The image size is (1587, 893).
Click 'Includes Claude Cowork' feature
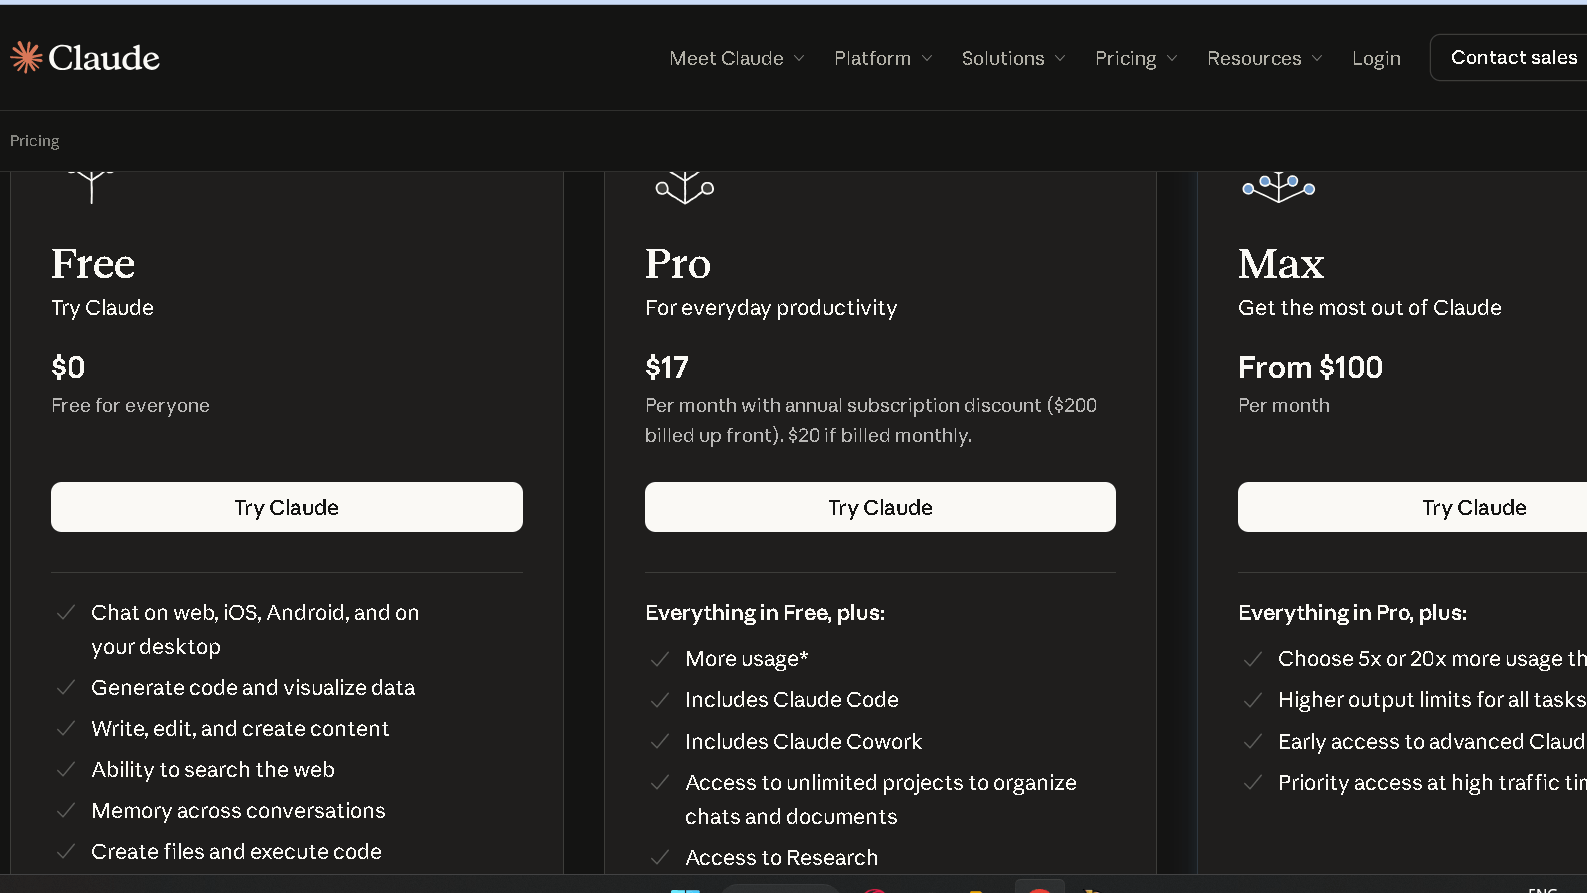click(803, 742)
